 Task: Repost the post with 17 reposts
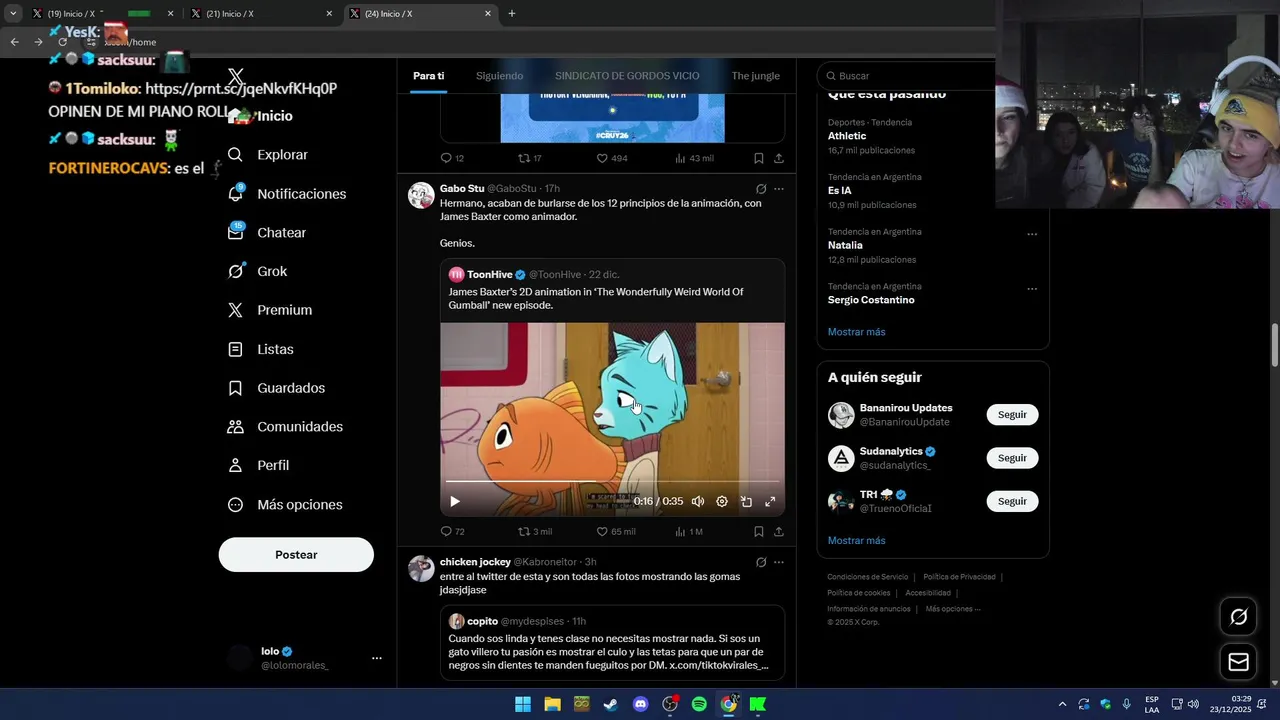click(x=529, y=158)
